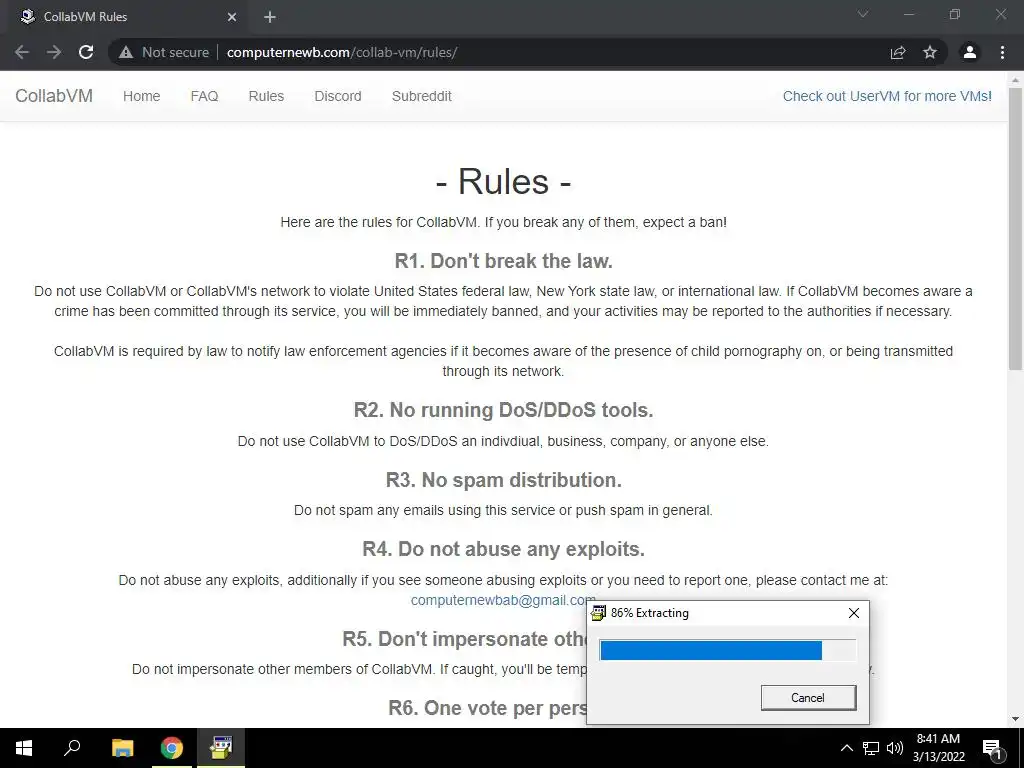Screen dimensions: 1024x768
Task: Select the extractor app in the taskbar
Action: pyautogui.click(x=221, y=748)
